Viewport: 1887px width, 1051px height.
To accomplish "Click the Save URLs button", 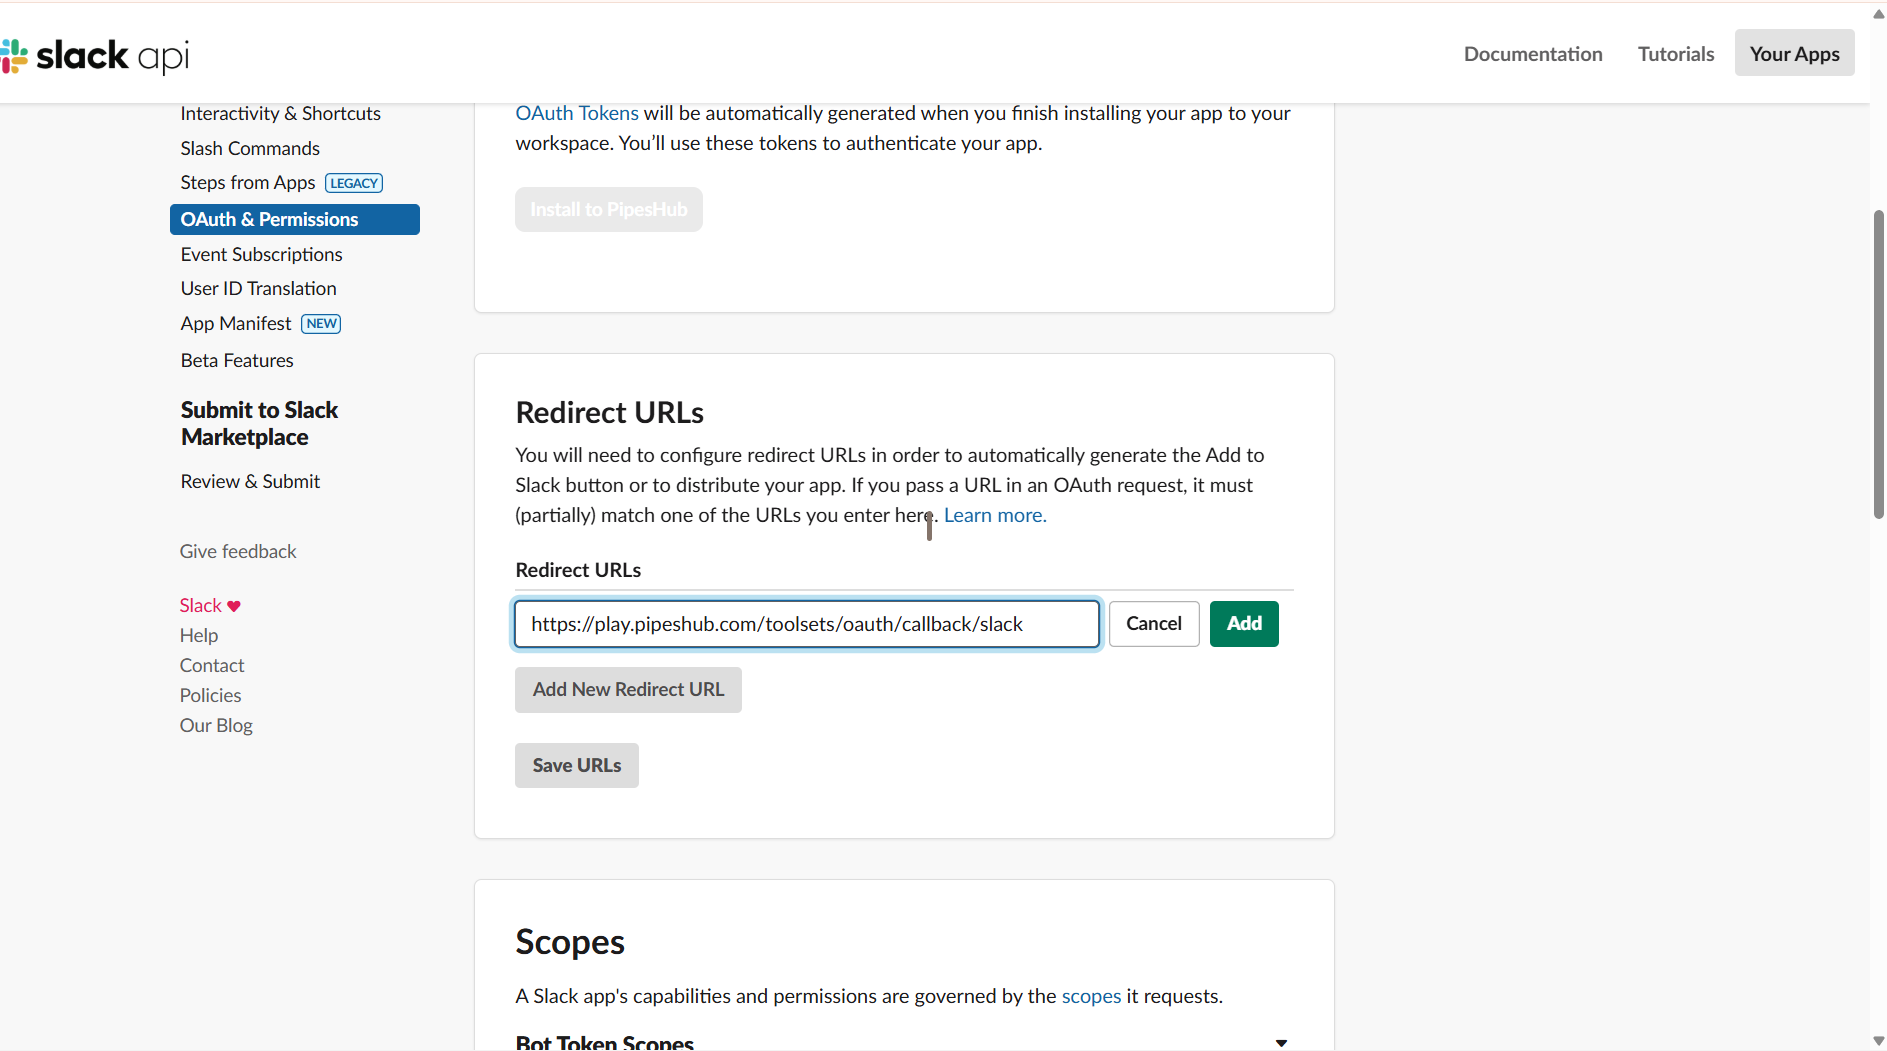I will click(x=576, y=765).
